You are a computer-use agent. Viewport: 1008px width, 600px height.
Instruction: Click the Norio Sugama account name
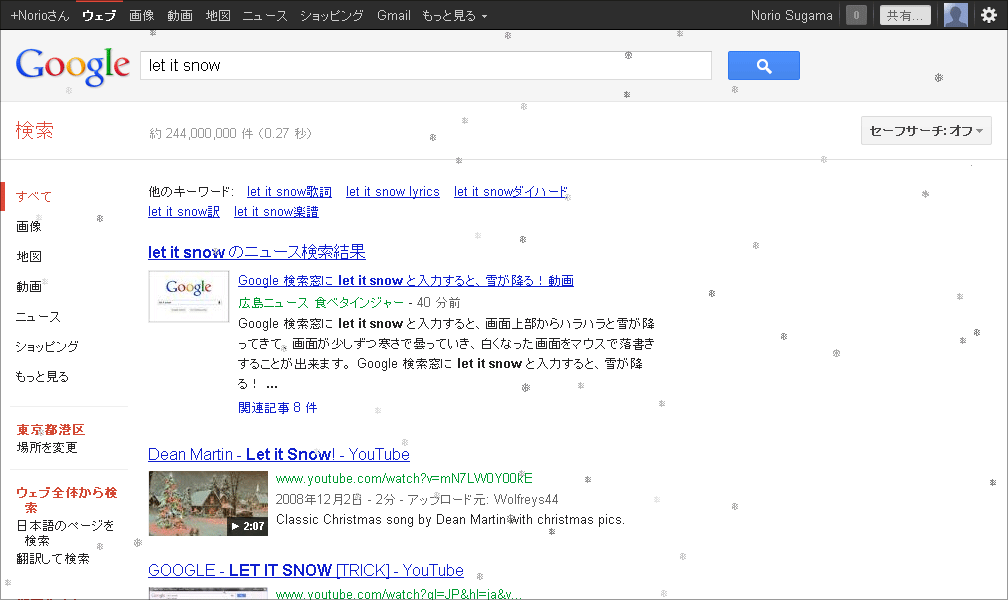click(791, 15)
